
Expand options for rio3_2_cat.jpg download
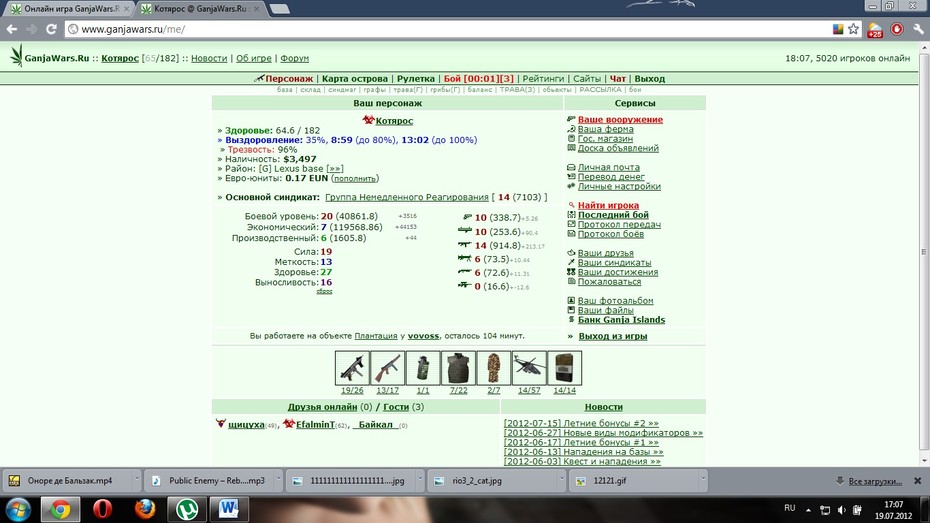(561, 480)
